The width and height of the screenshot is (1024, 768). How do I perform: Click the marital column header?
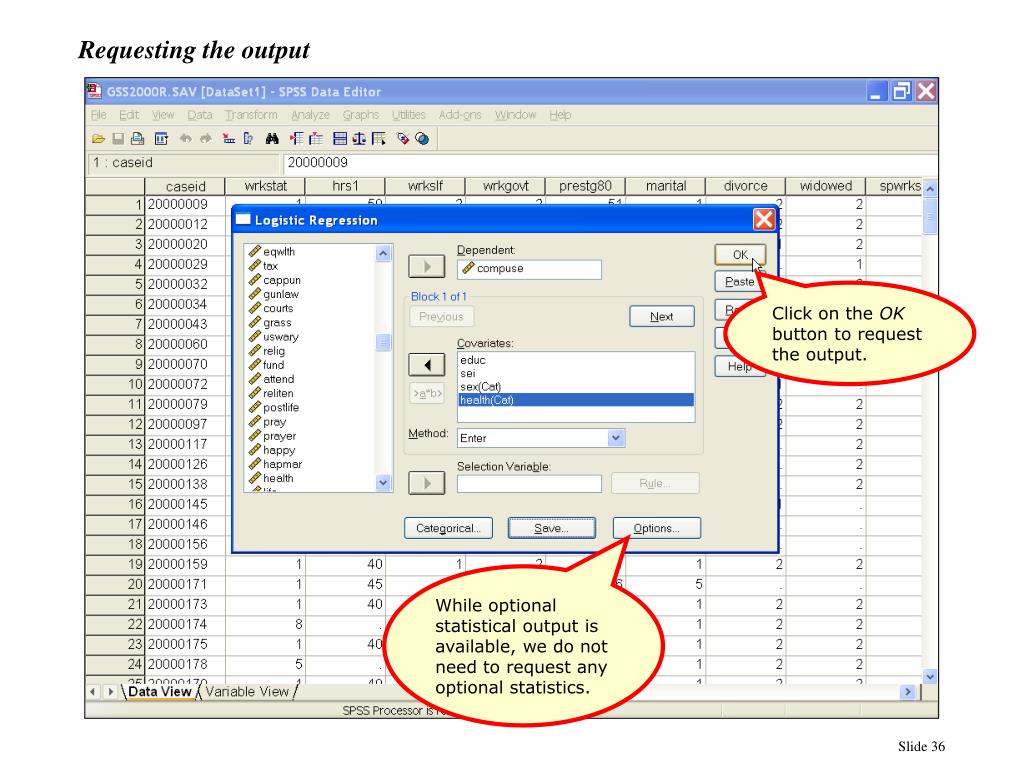pos(665,186)
